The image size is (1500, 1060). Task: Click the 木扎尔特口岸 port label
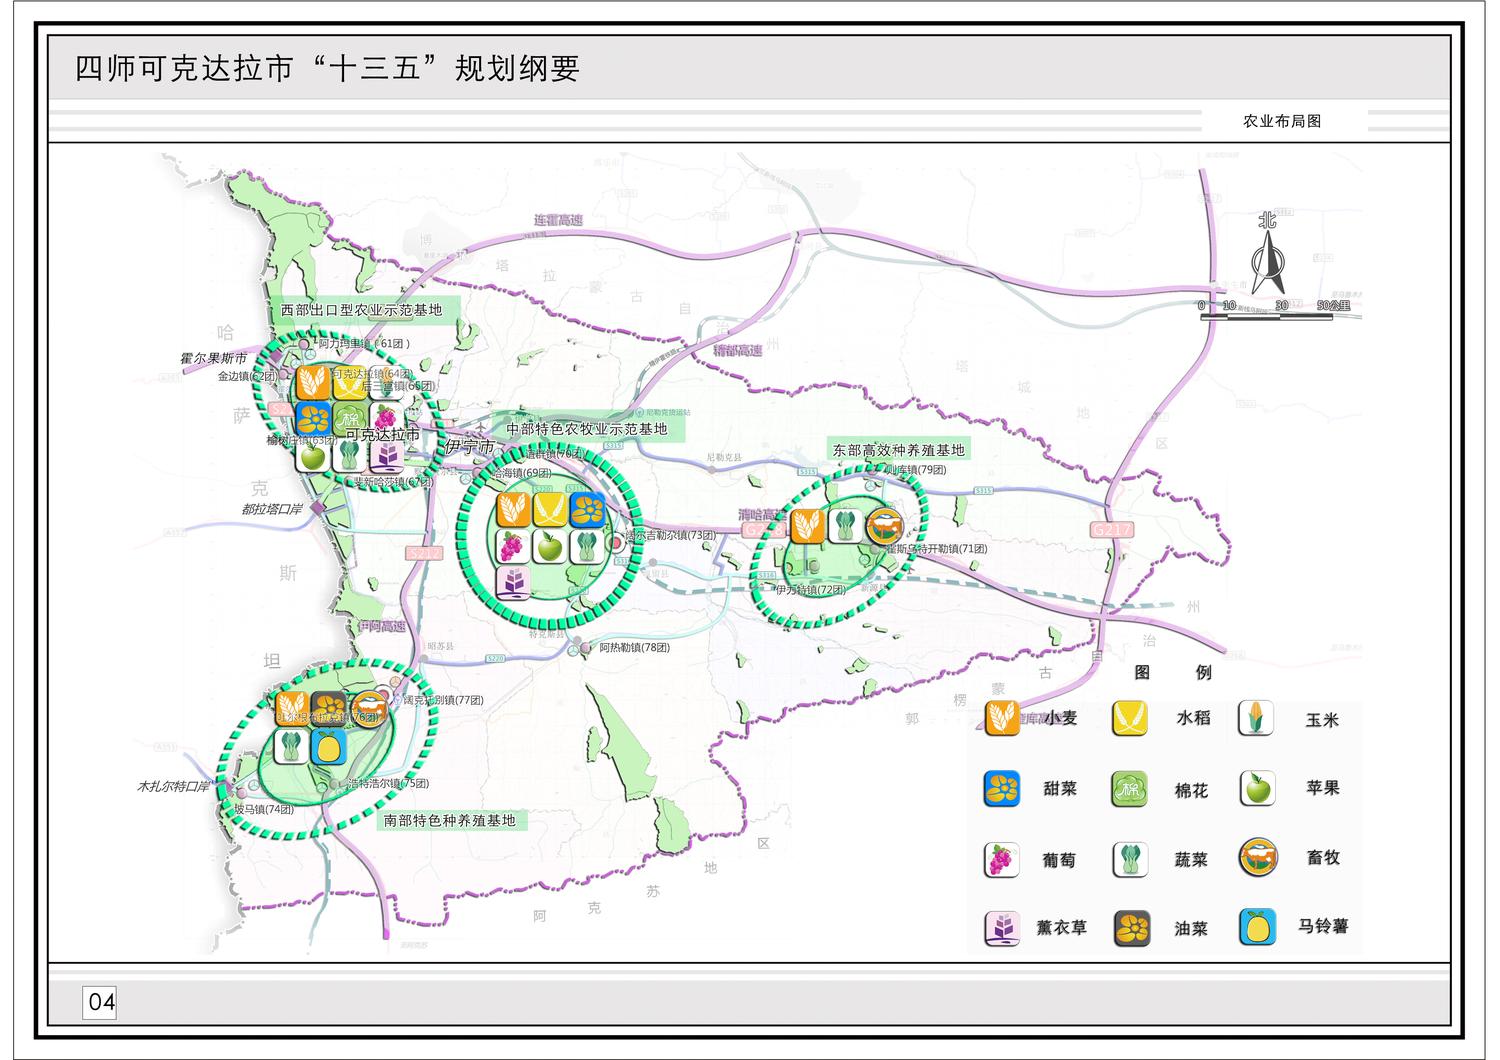click(174, 787)
